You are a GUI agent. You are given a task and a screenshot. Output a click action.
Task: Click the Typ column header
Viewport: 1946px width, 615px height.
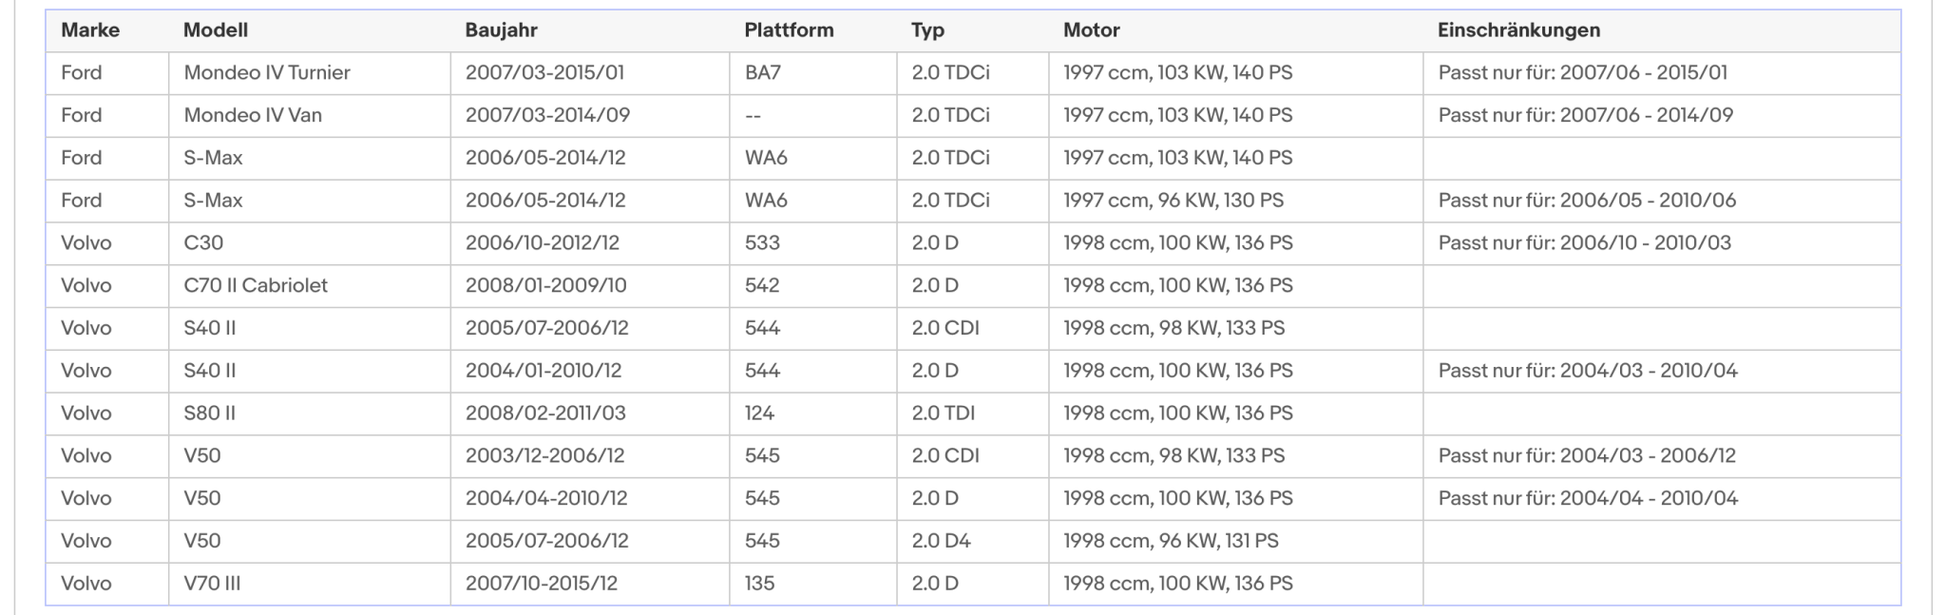click(927, 30)
